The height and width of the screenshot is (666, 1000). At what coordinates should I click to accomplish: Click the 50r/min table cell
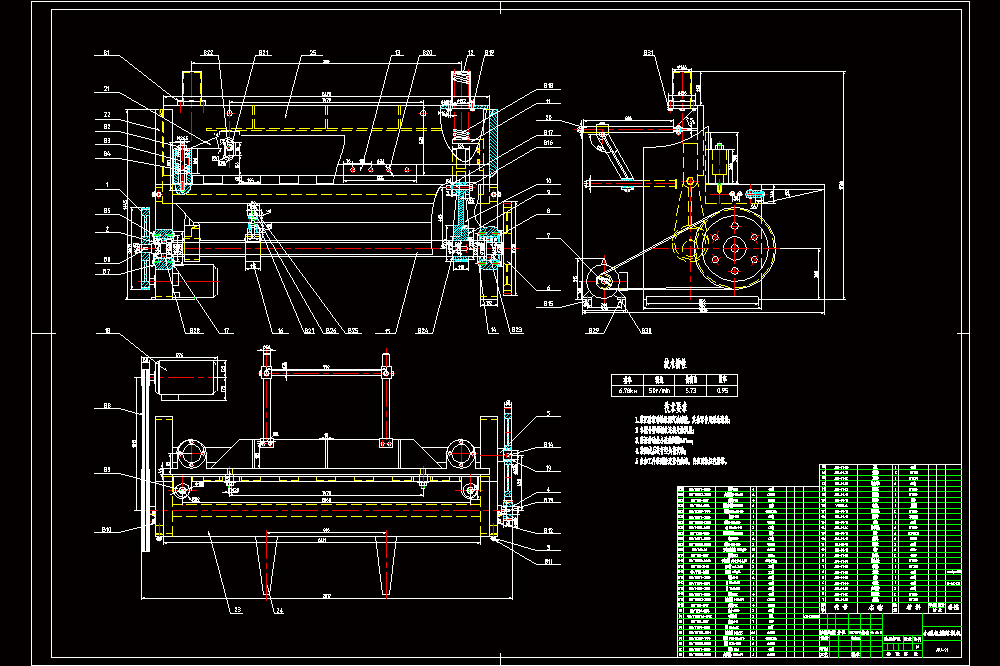tap(659, 390)
